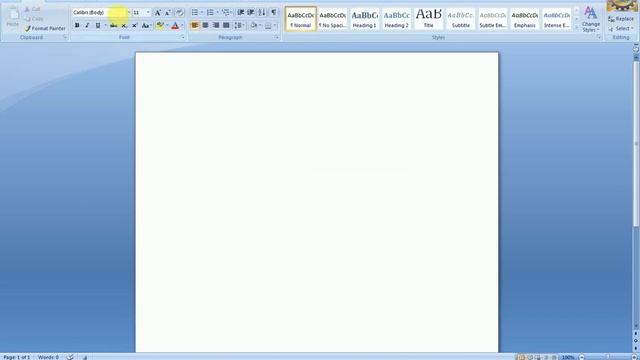Open the bullets style dropdown arrow

(x=202, y=12)
